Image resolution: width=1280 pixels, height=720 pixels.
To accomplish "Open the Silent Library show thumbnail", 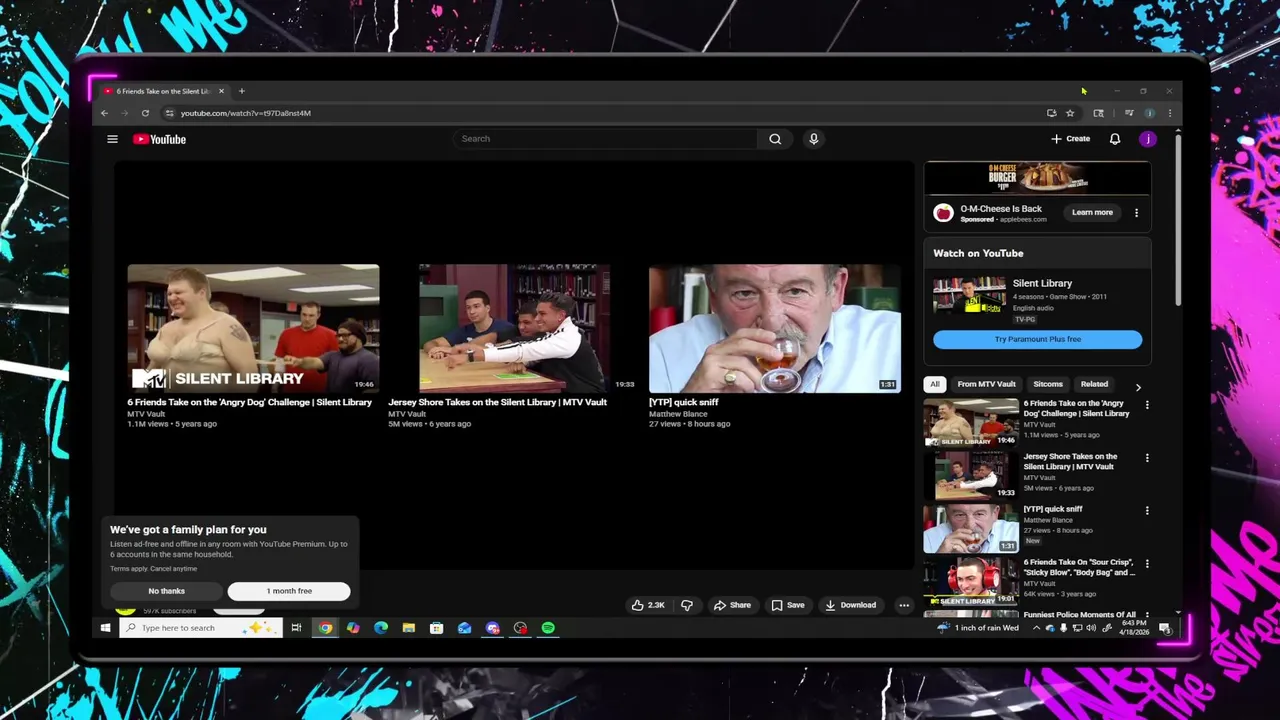I will (969, 297).
